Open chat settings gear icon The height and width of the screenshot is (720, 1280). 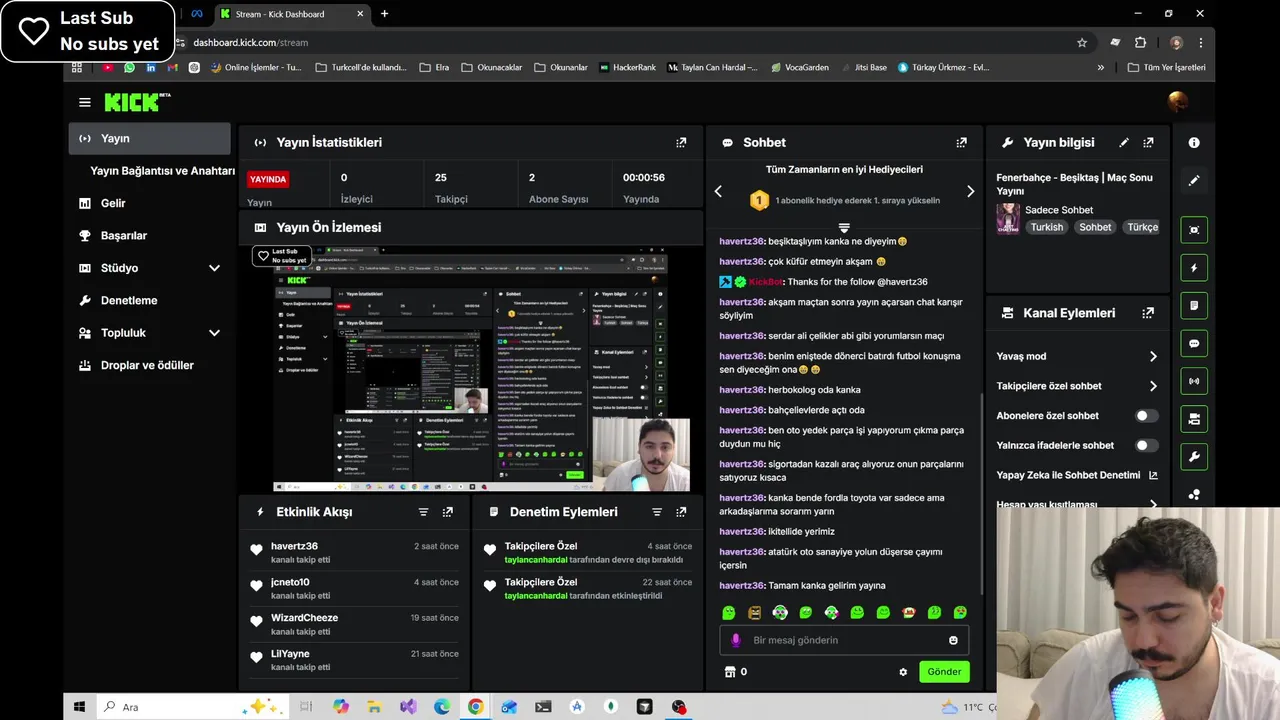click(x=903, y=672)
